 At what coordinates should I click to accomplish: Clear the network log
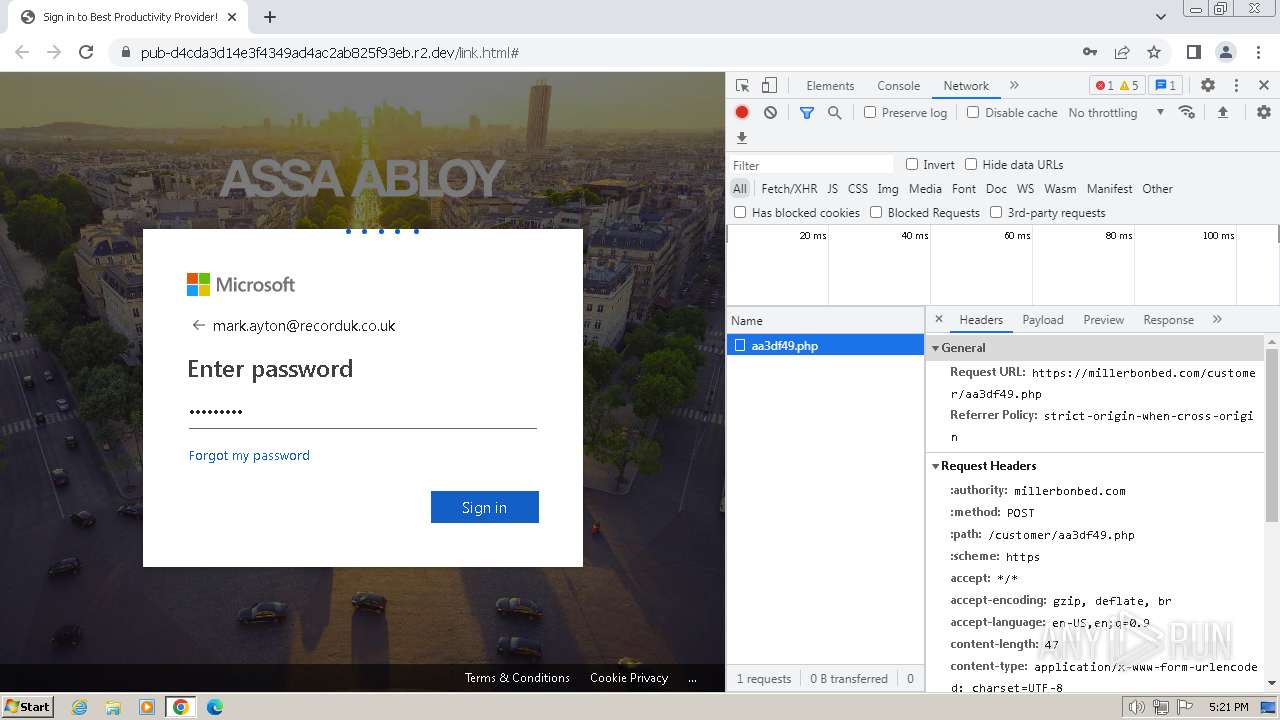point(770,113)
